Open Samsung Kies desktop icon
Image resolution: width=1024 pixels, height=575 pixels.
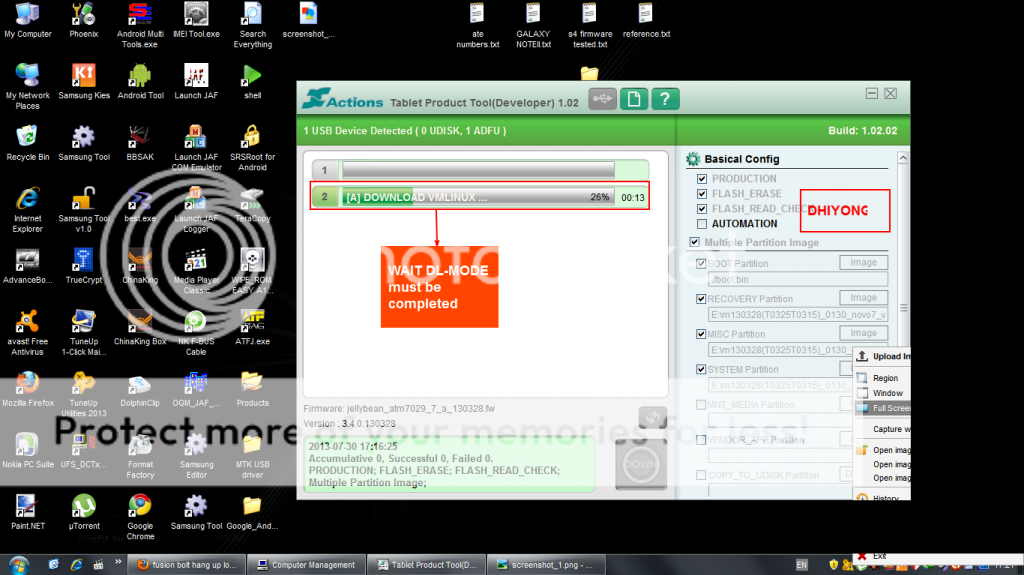pos(84,82)
